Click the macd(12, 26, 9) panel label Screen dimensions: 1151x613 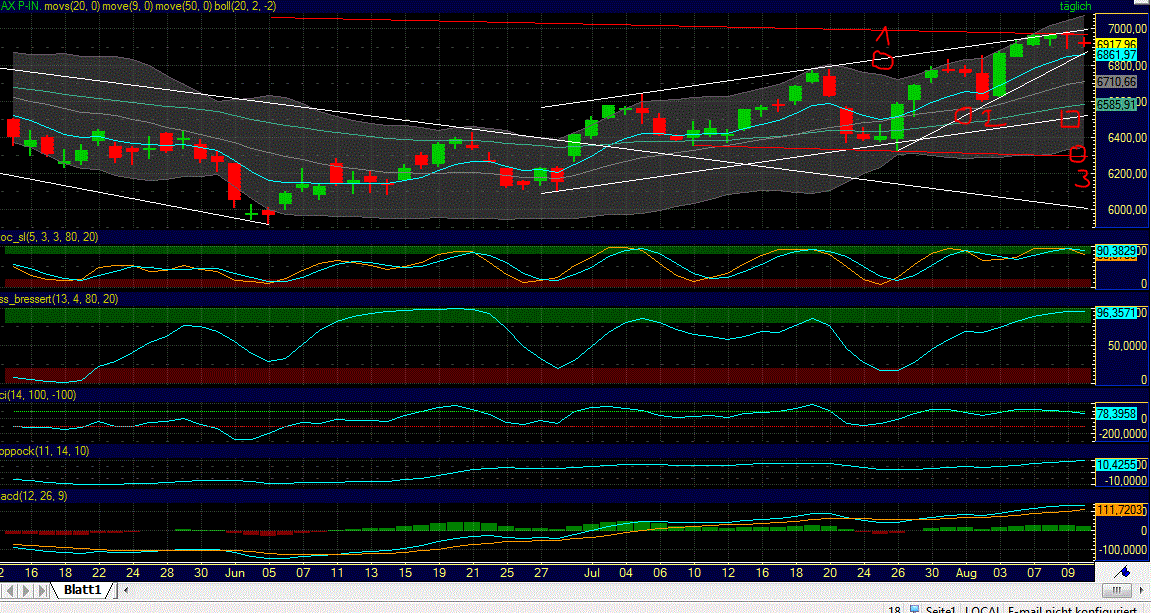point(33,494)
